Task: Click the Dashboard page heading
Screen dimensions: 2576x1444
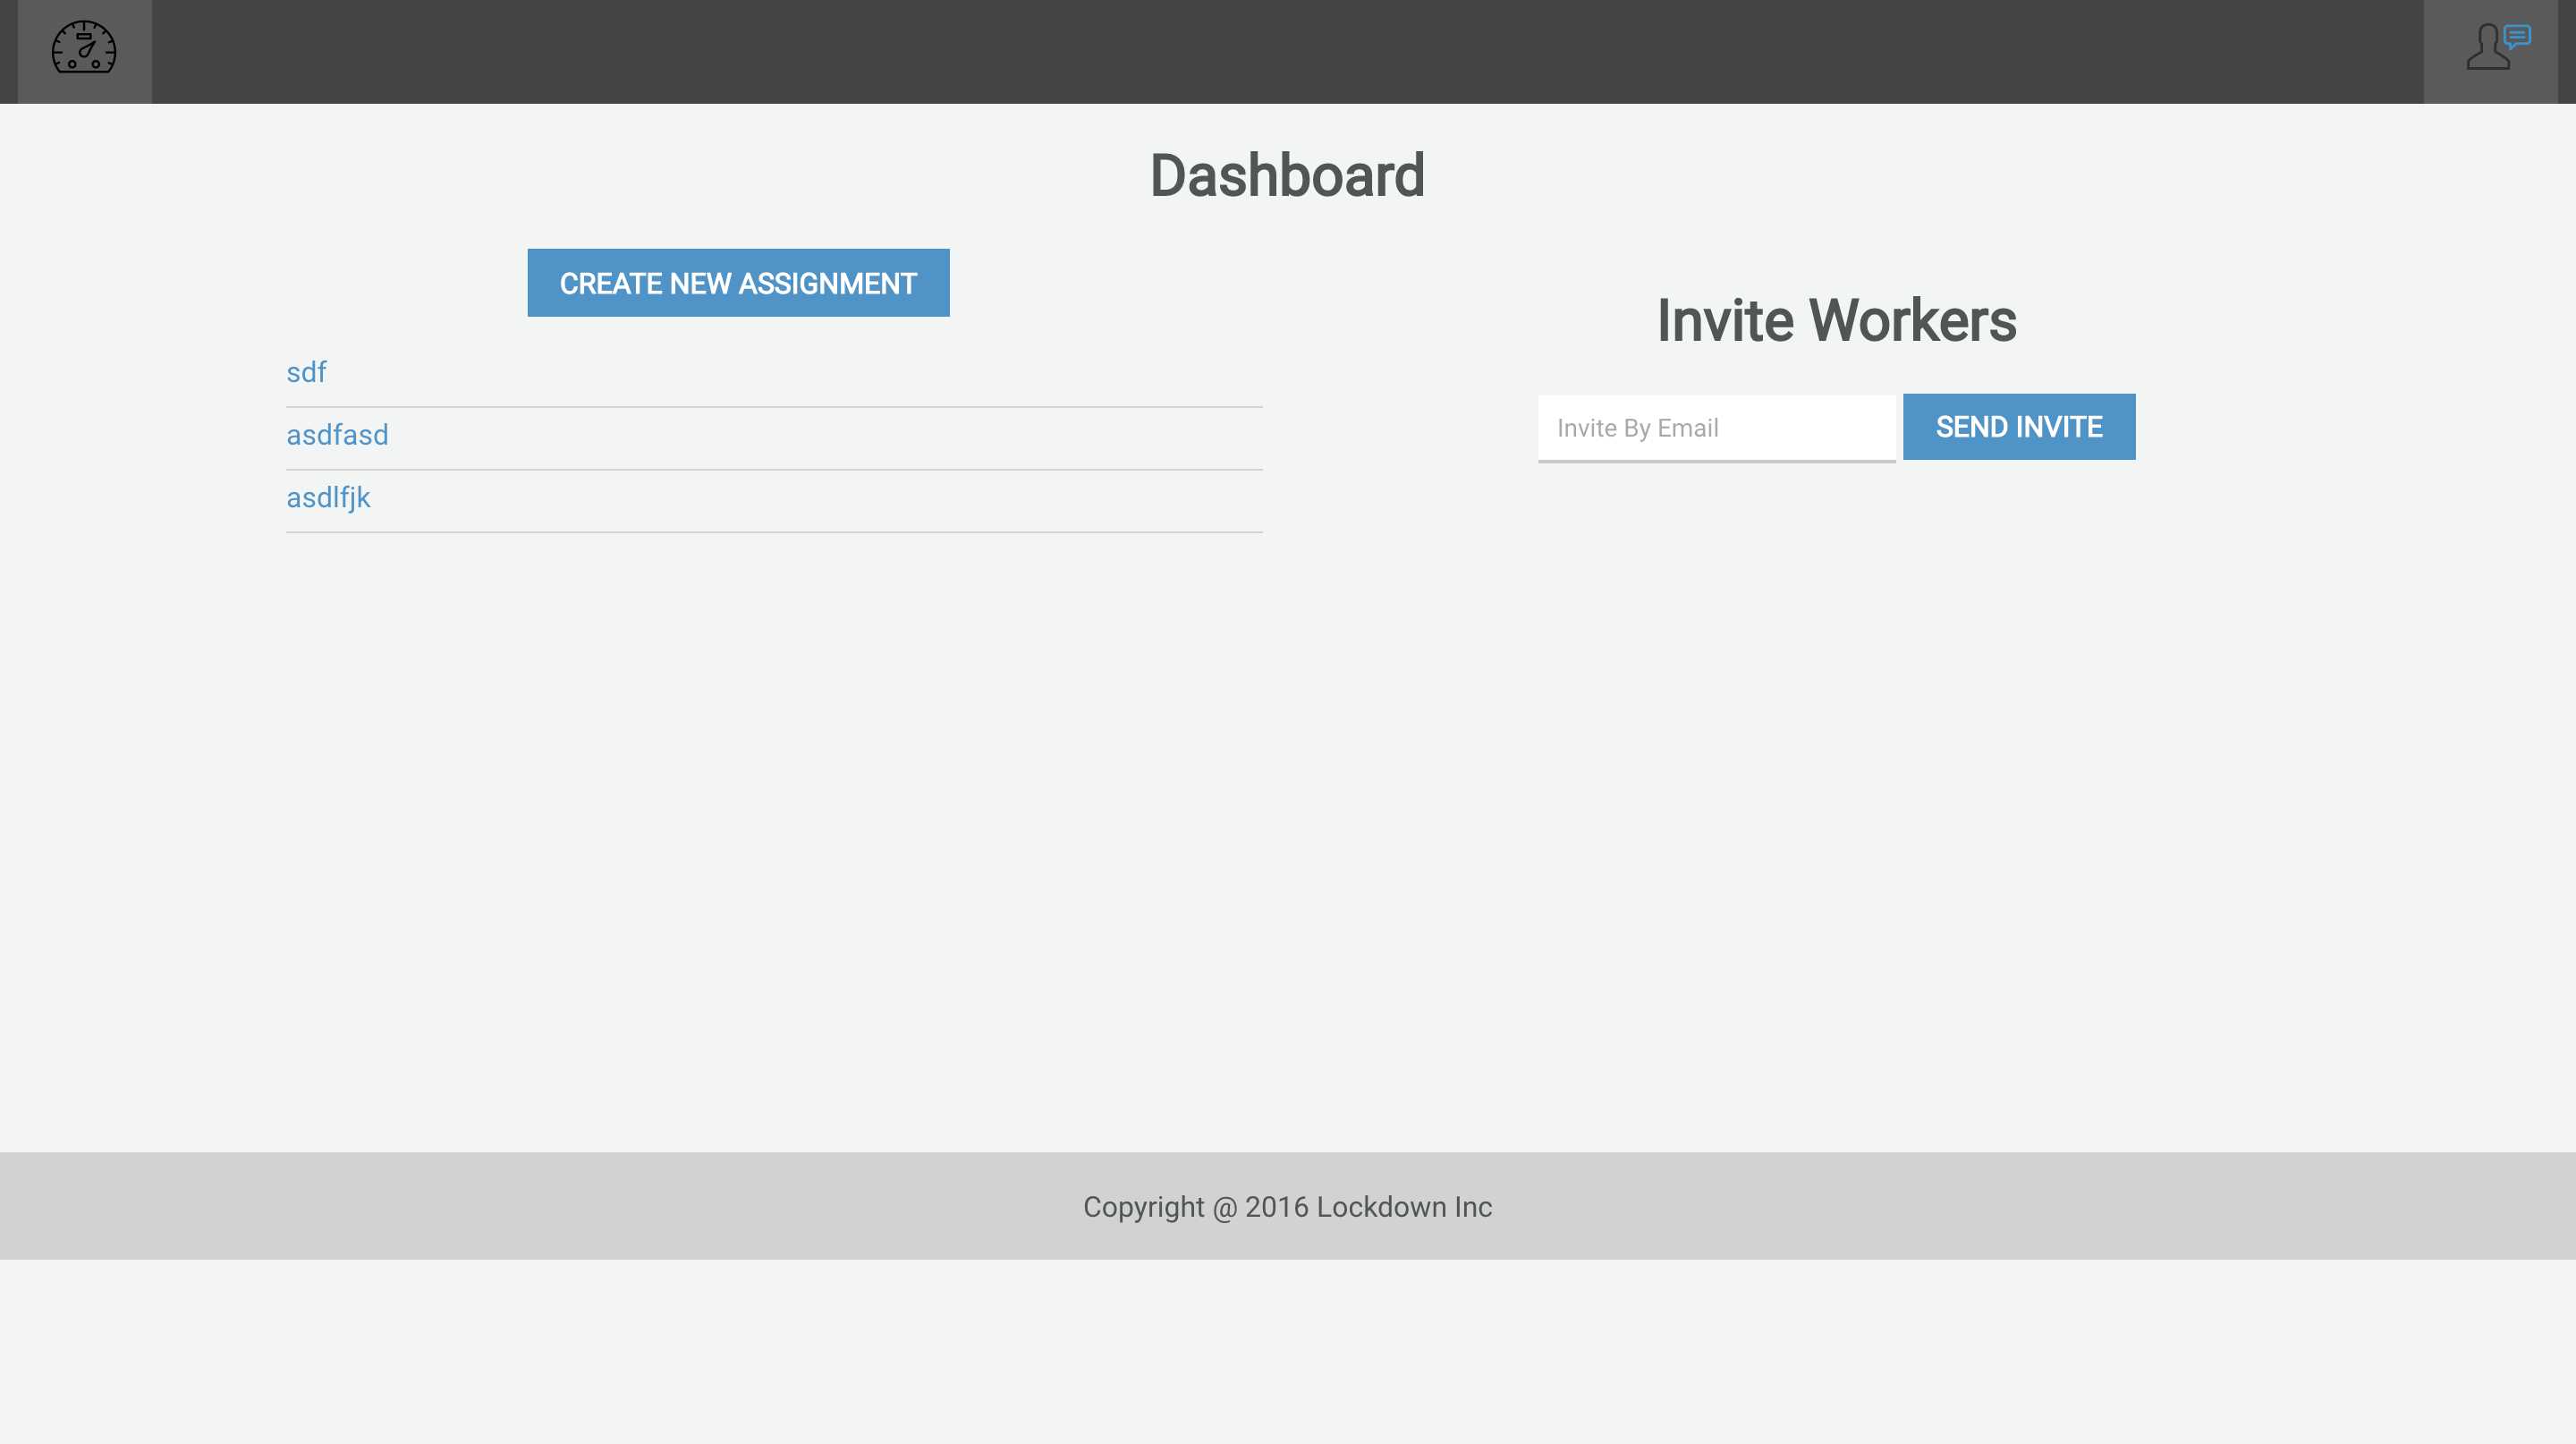Action: (x=1287, y=176)
